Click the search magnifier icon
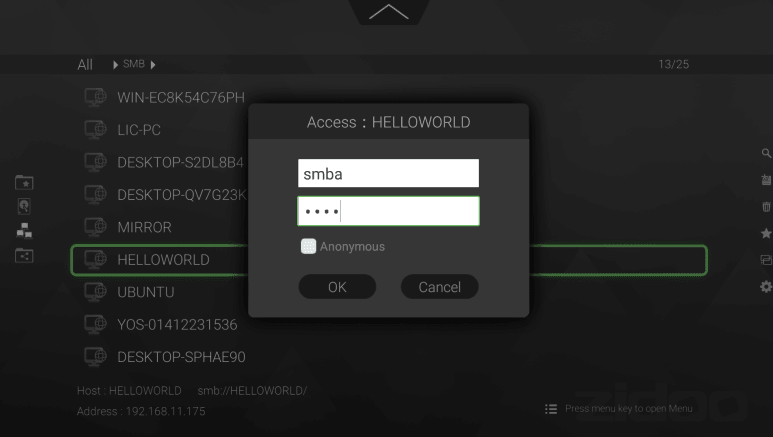 (x=766, y=153)
